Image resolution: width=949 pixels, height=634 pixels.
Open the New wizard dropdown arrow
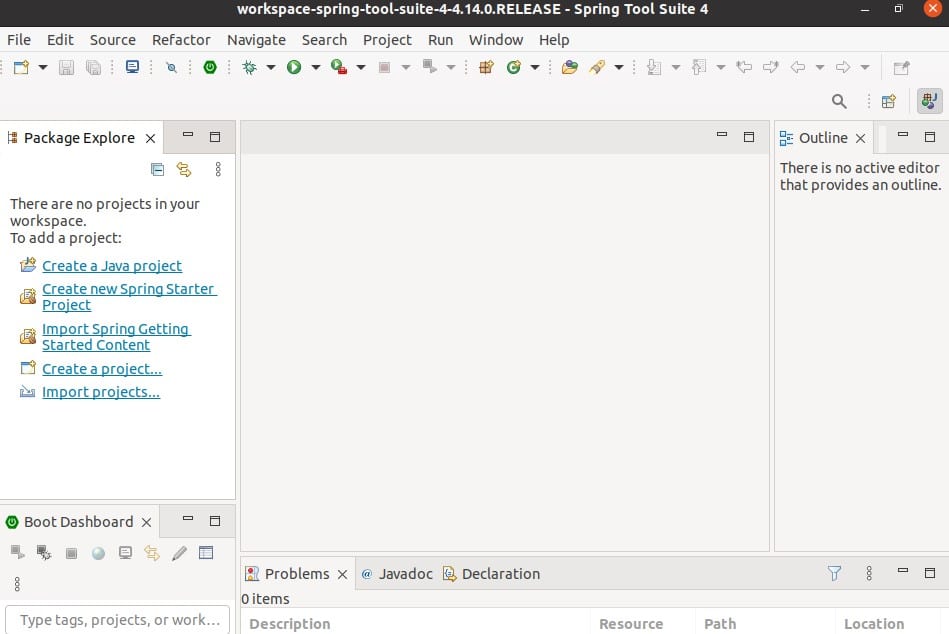pyautogui.click(x=43, y=67)
